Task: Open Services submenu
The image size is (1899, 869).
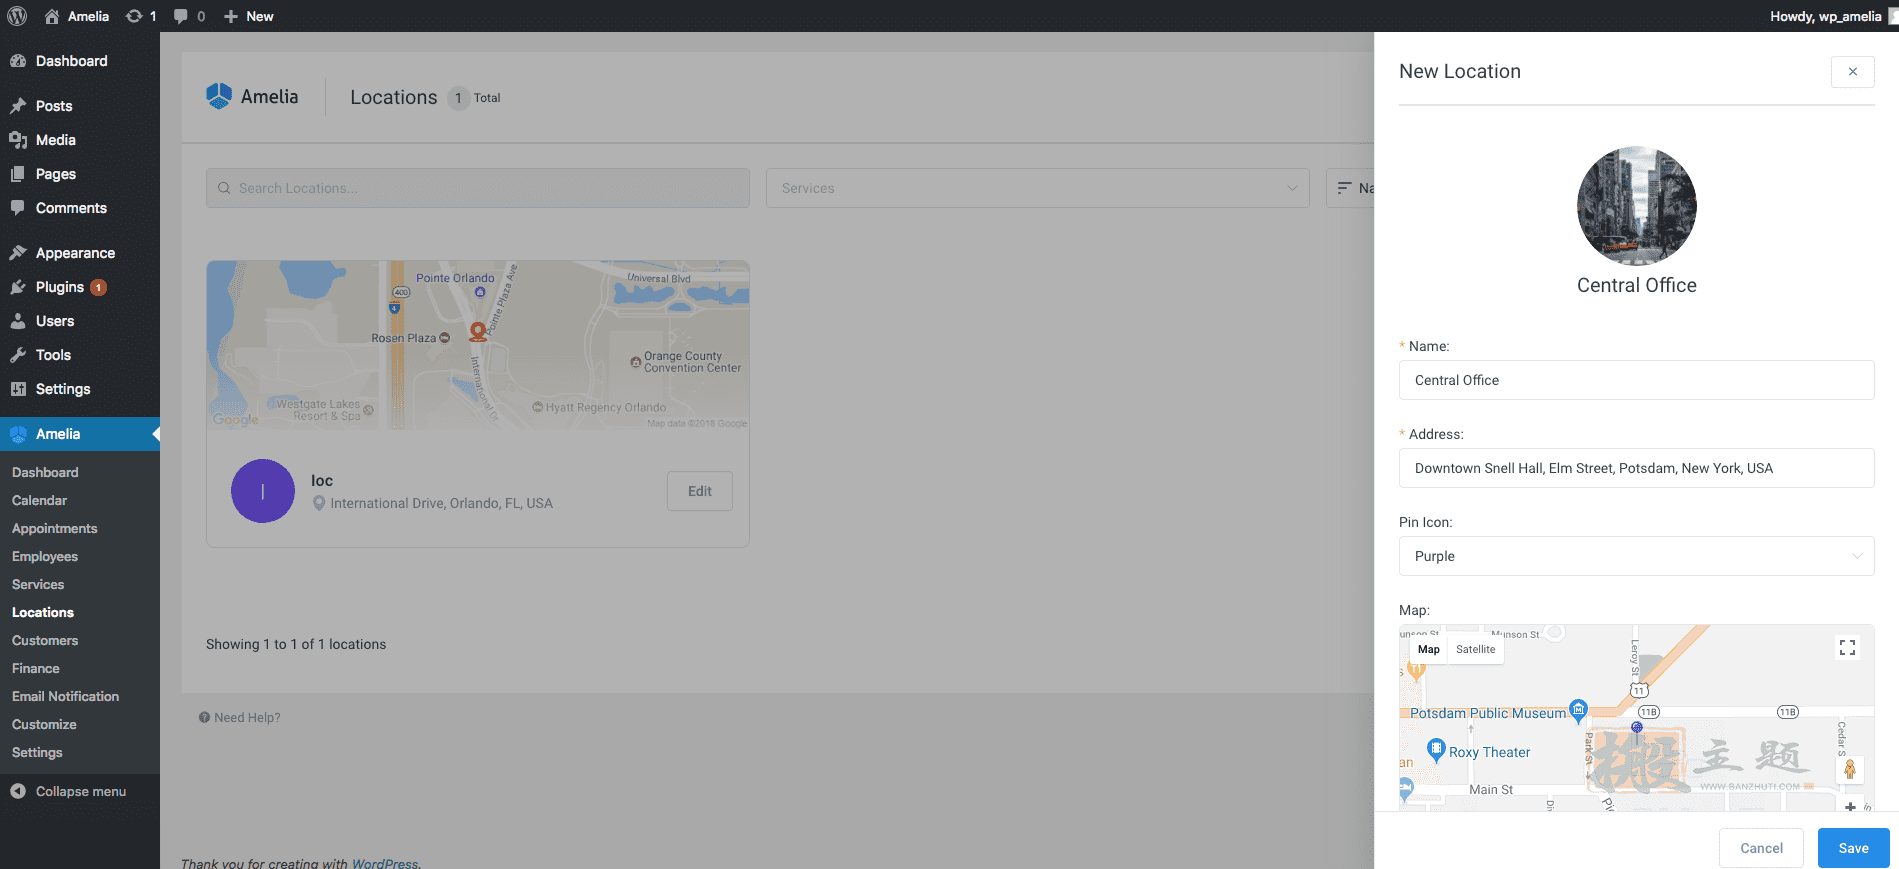Action: [38, 584]
